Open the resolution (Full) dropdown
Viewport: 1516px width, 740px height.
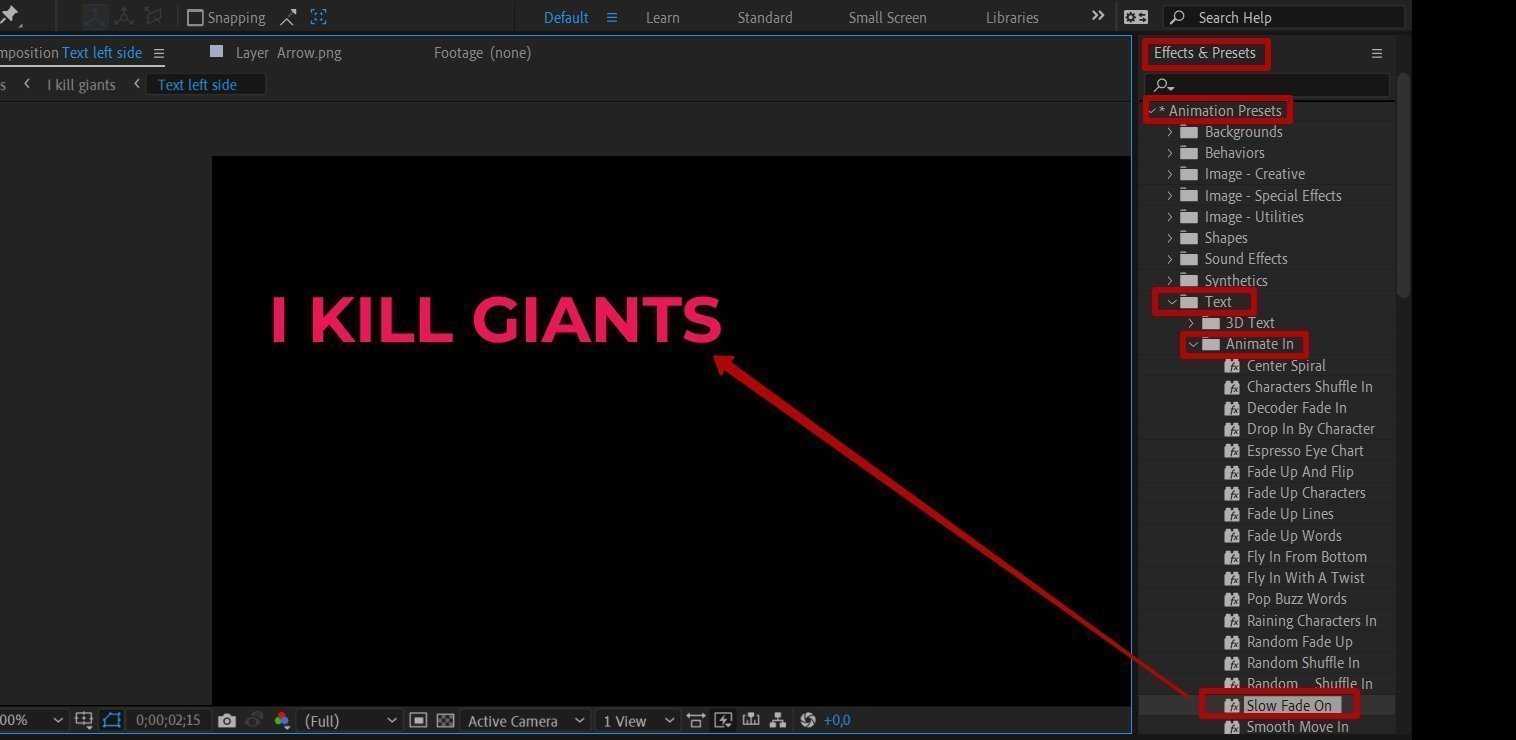350,720
